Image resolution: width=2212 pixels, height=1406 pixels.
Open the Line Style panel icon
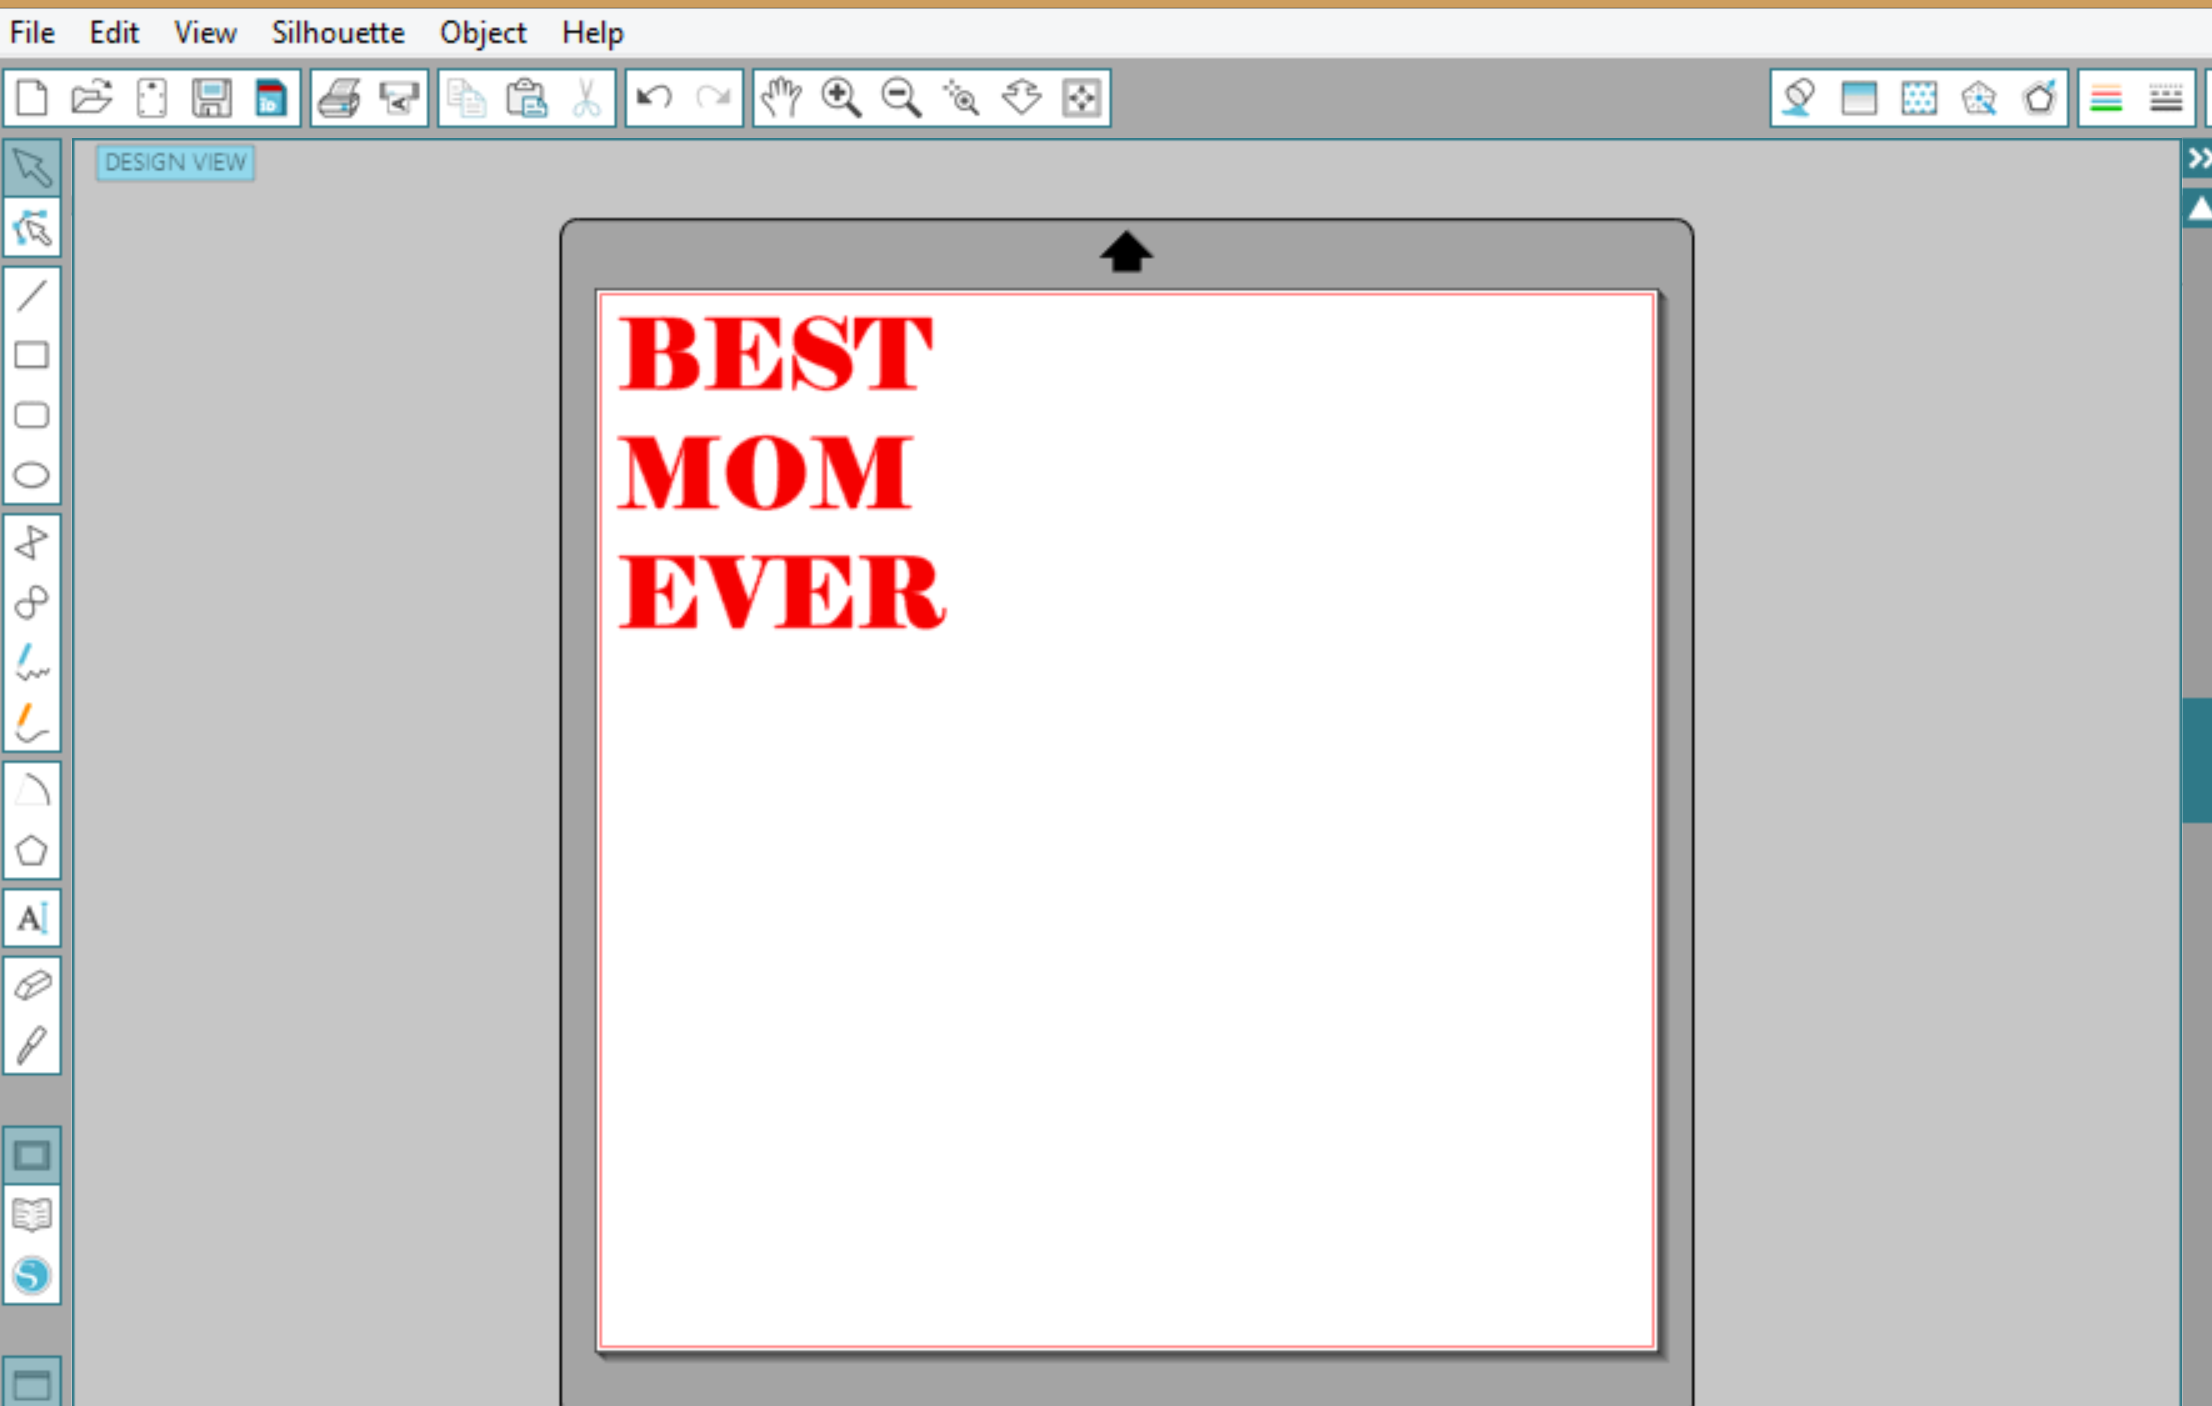point(2166,98)
